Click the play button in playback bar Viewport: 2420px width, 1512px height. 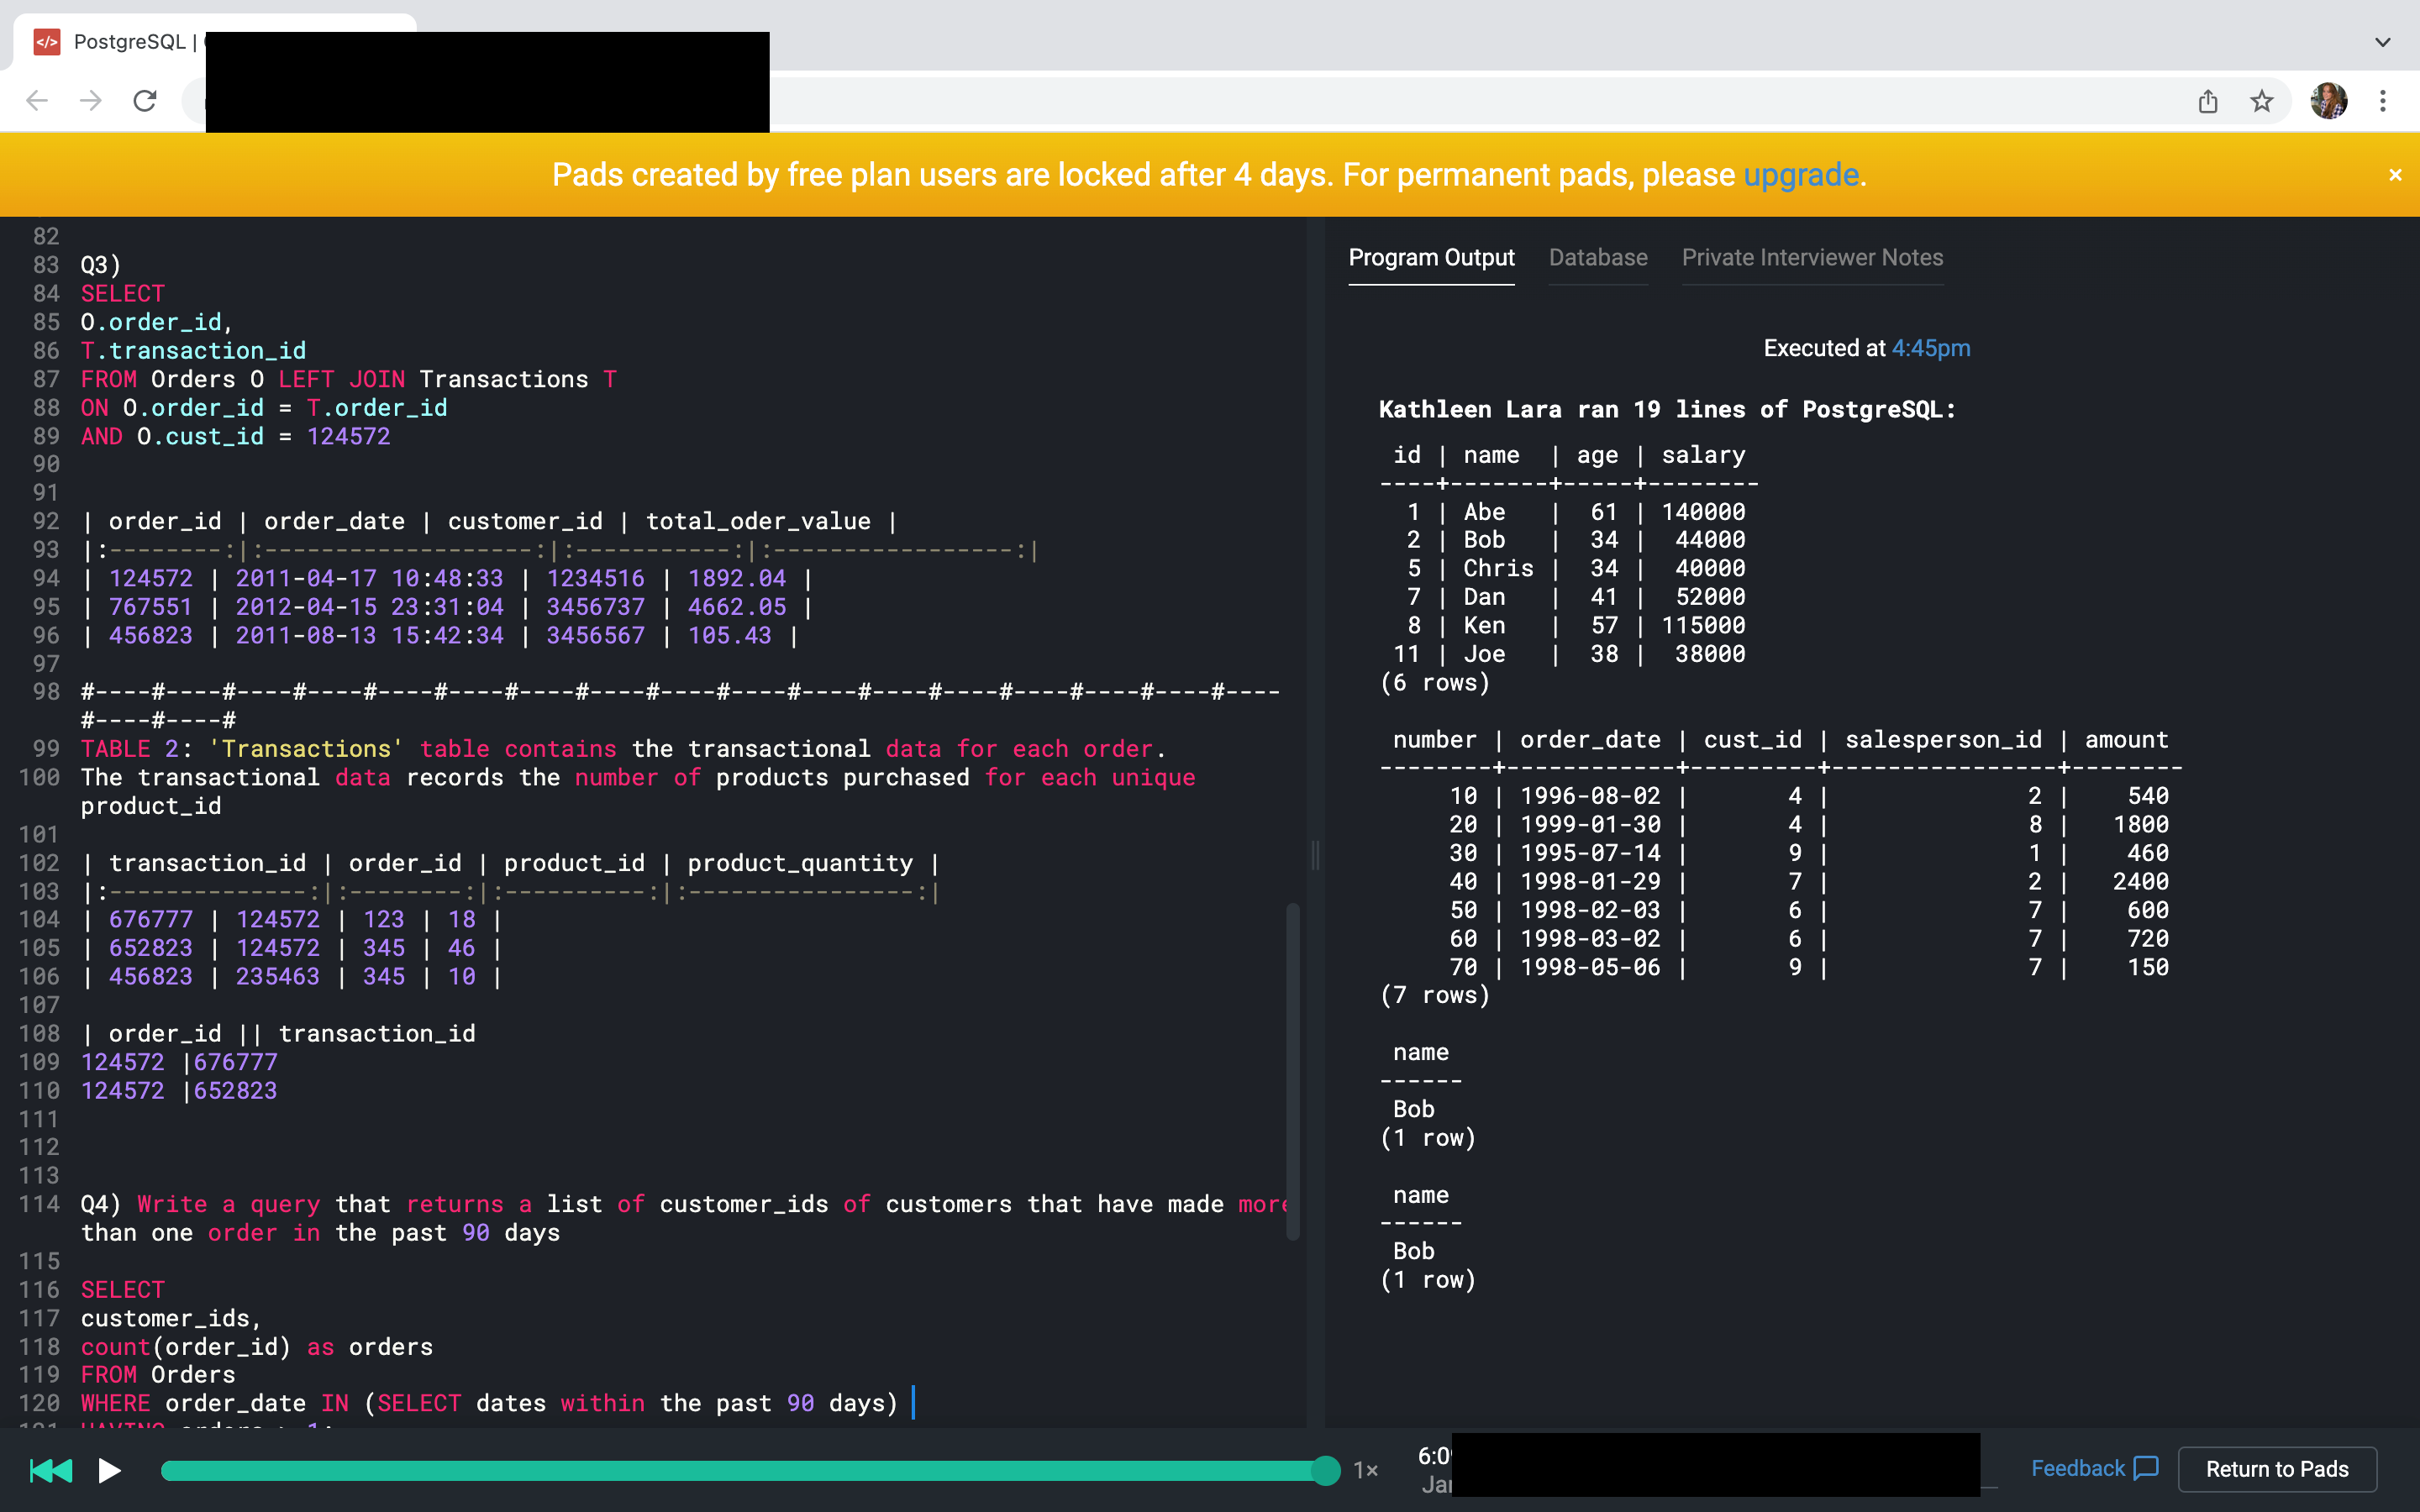(110, 1470)
